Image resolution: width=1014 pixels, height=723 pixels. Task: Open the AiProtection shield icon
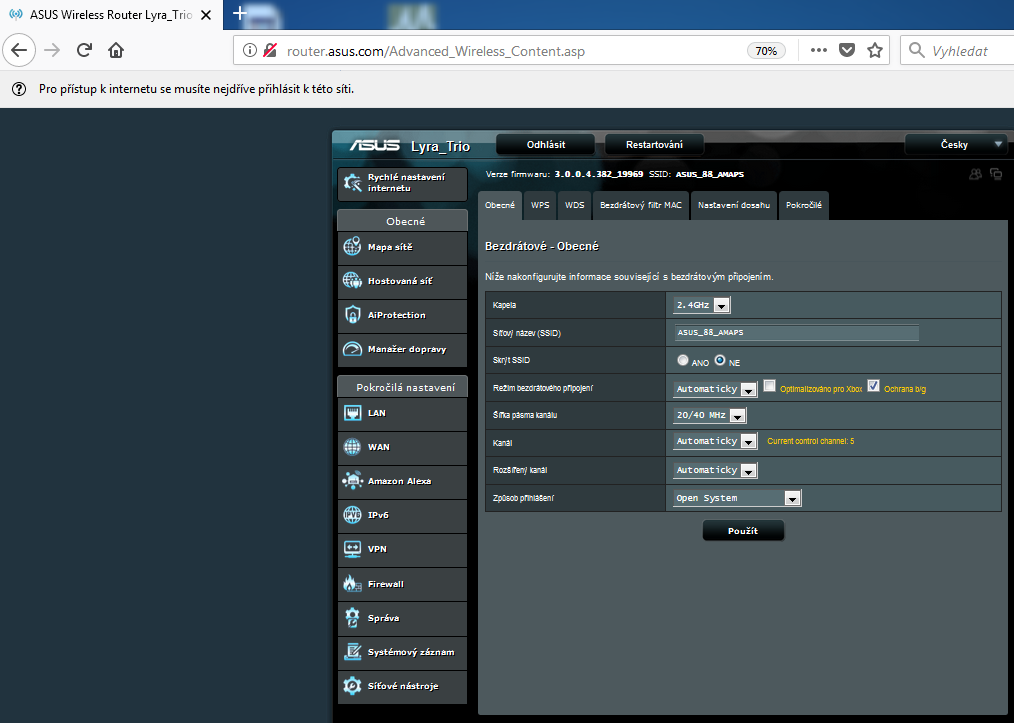point(352,315)
